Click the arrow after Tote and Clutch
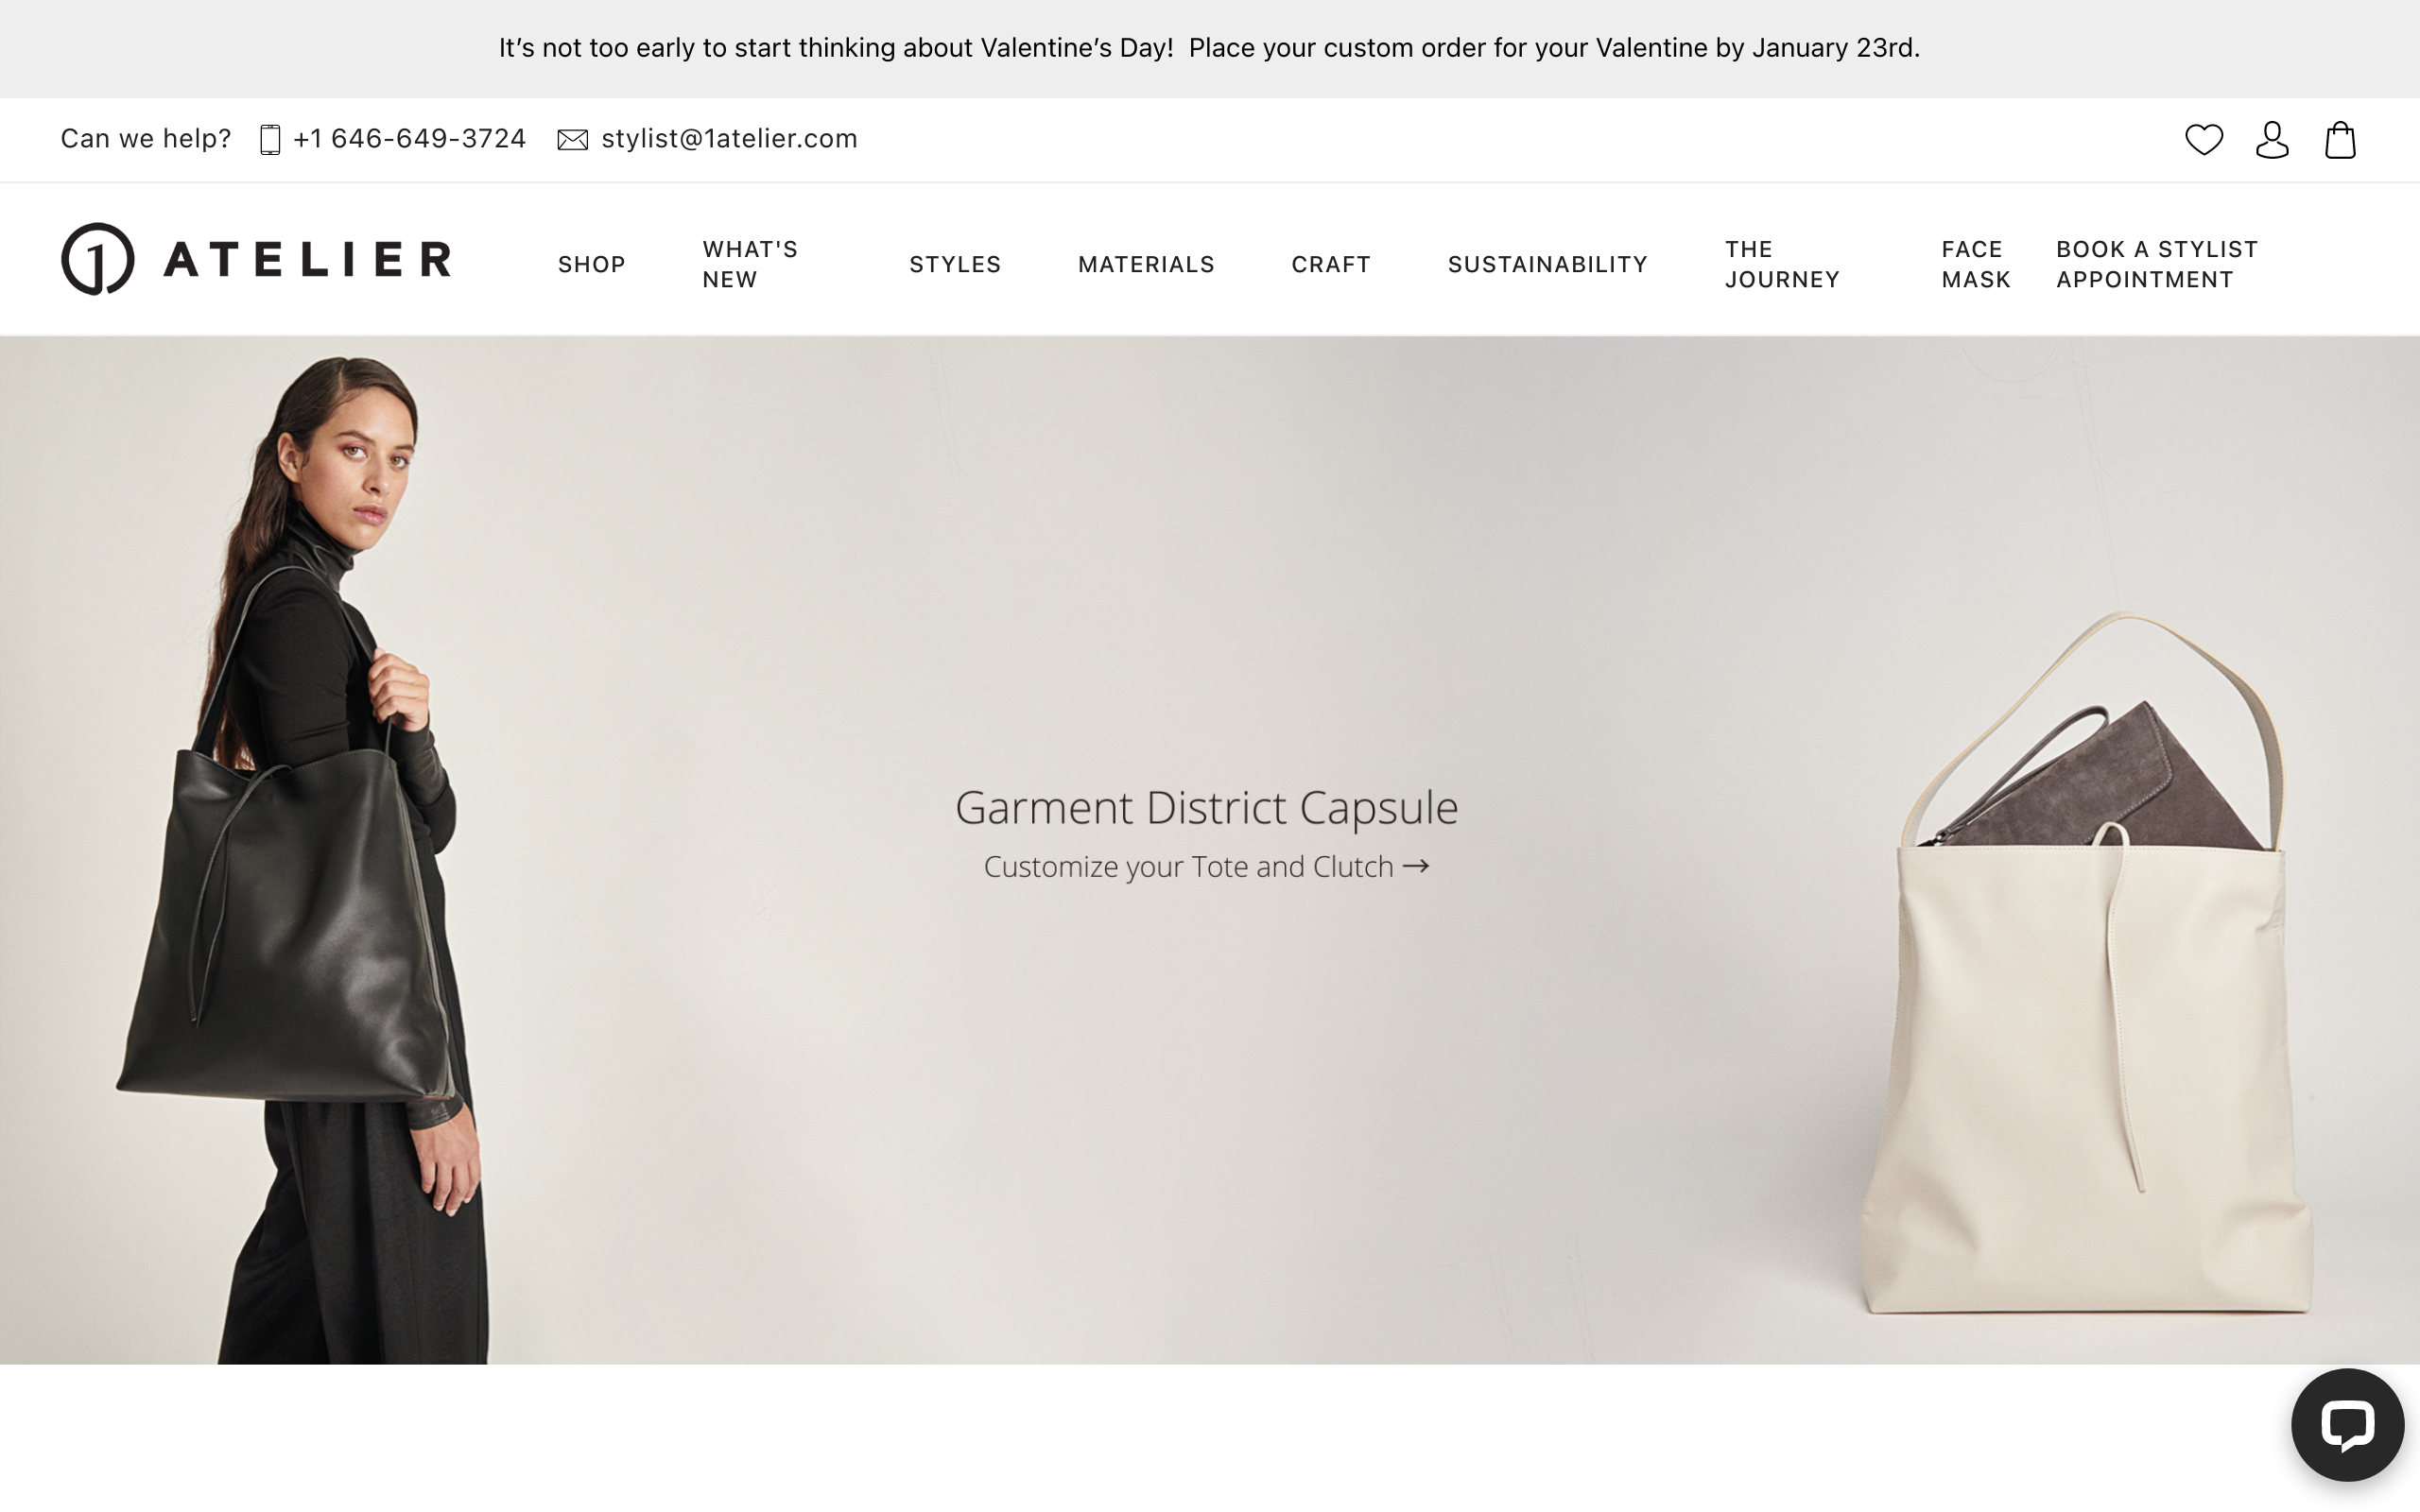Image resolution: width=2420 pixels, height=1512 pixels. [x=1416, y=866]
